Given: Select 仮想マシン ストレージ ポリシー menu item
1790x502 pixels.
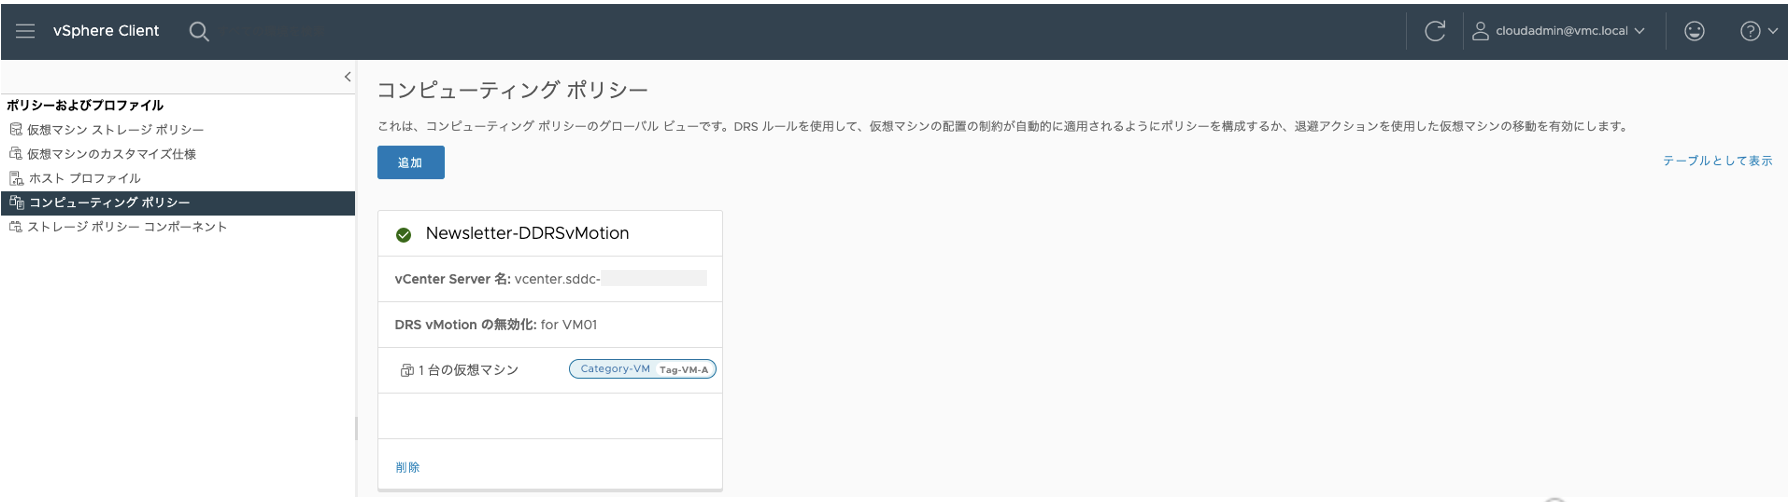Looking at the screenshot, I should [x=115, y=130].
